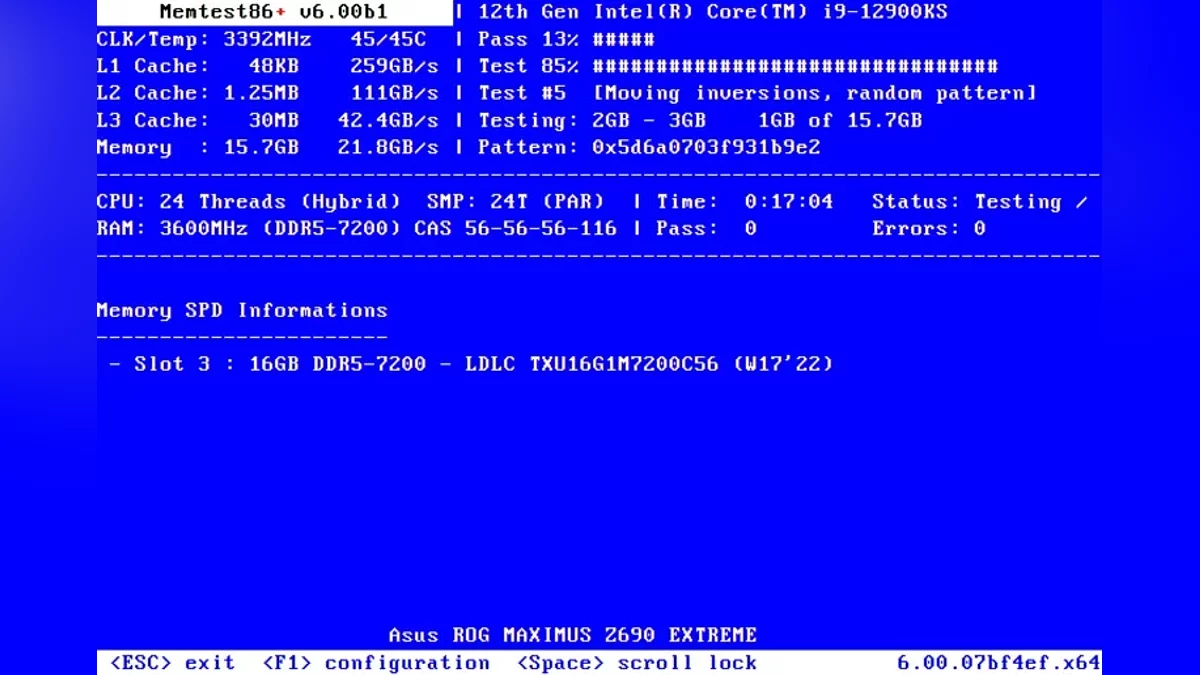Toggle <Space> scroll lock option
Screen dimensions: 1200x675
637,663
